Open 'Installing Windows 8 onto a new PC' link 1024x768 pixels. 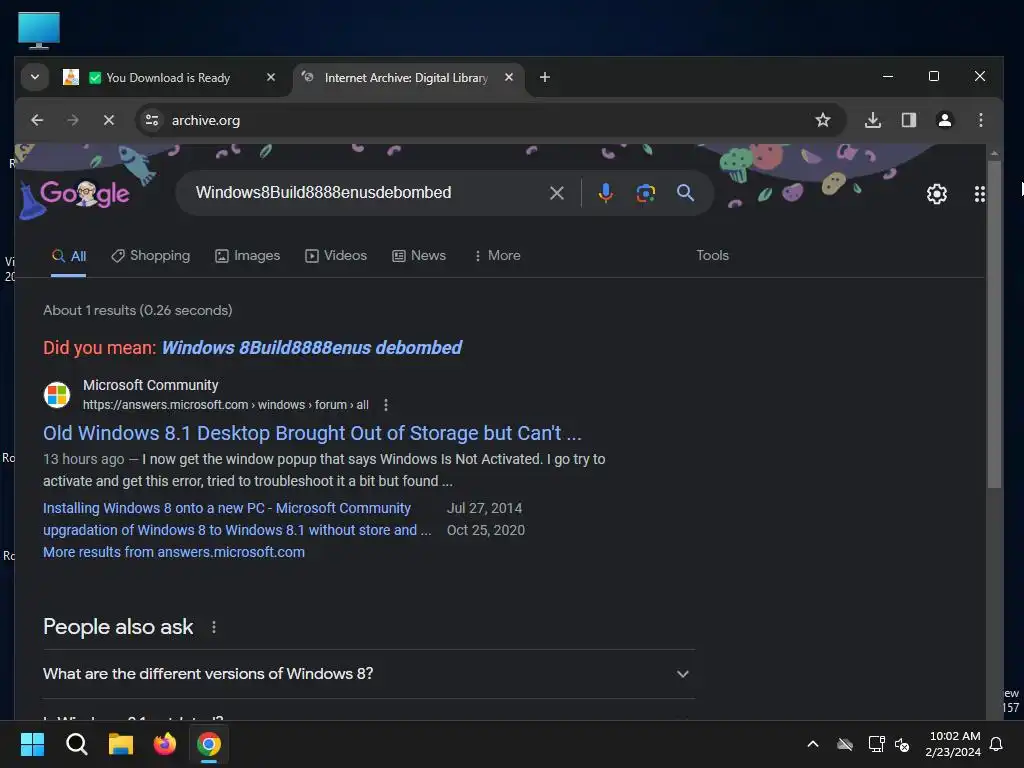coord(227,508)
